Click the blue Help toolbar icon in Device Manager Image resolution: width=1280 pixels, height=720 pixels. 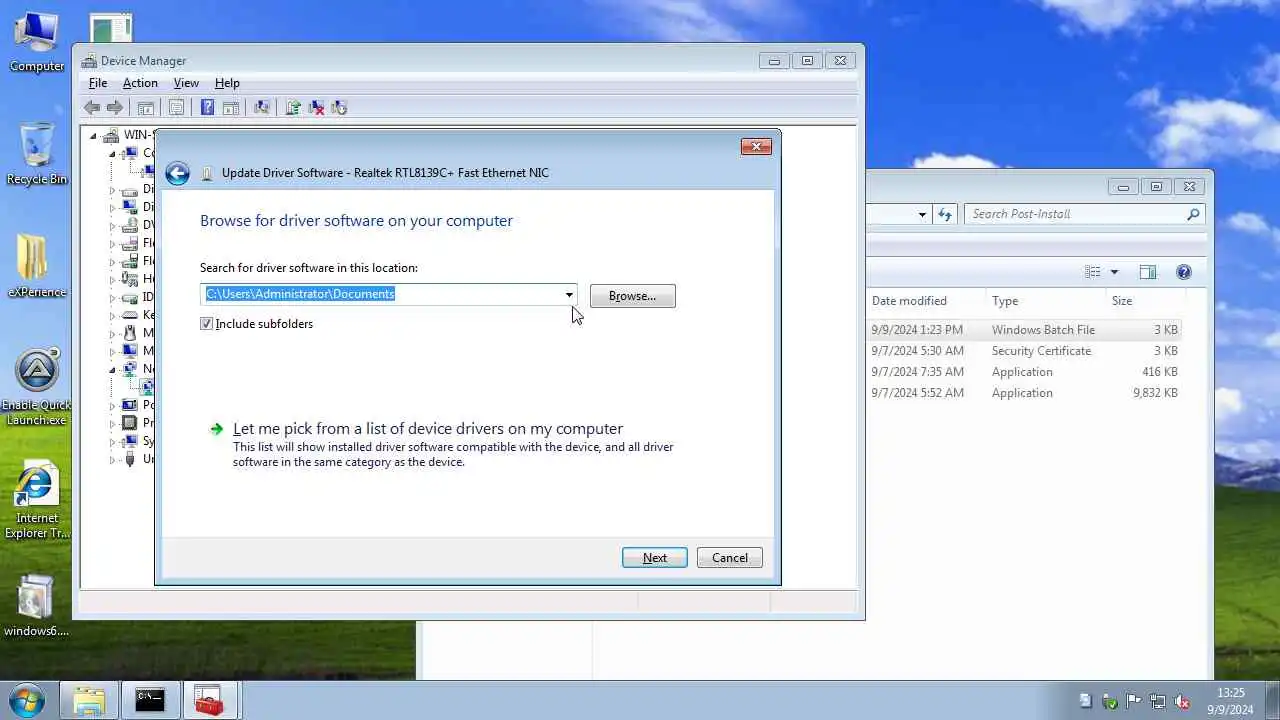[207, 108]
